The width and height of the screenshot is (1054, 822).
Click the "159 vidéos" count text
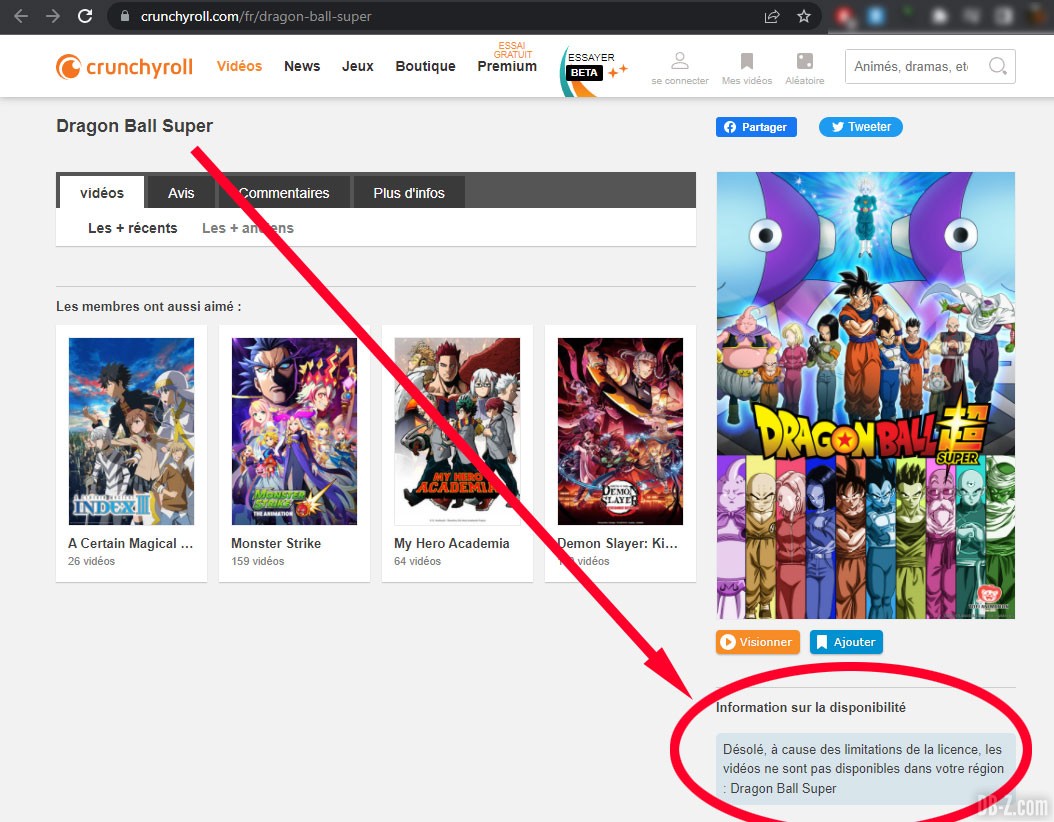[257, 561]
